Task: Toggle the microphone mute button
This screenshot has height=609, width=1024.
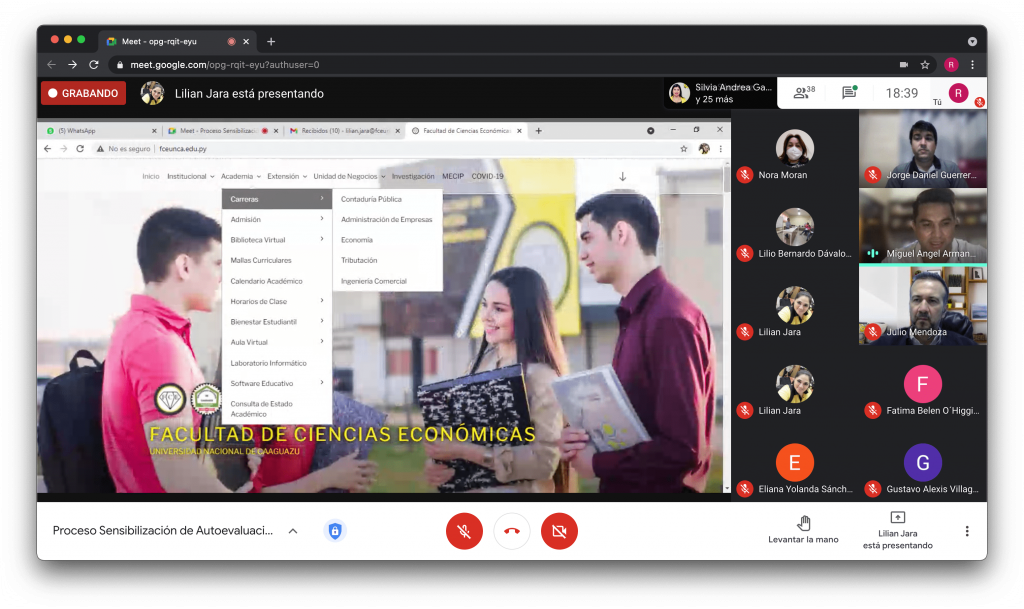Action: tap(464, 531)
